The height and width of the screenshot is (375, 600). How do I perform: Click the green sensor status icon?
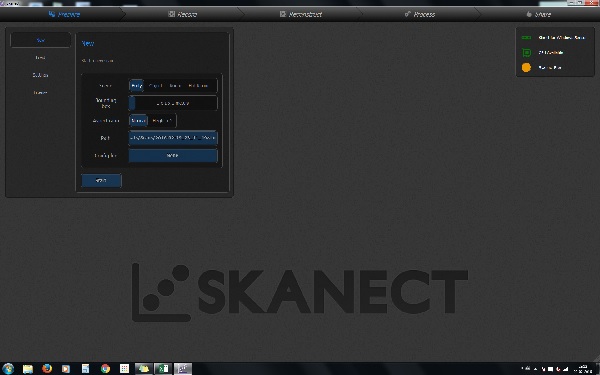pos(527,38)
